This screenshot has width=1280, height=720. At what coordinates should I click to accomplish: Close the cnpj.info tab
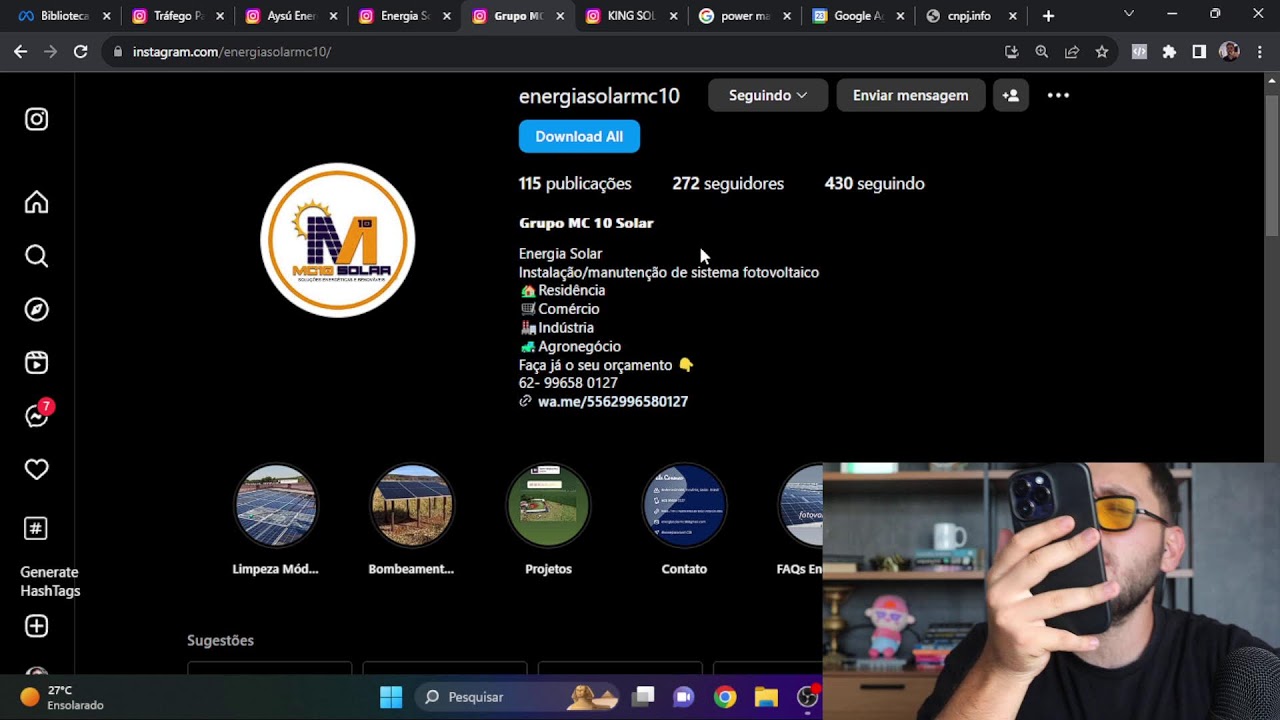coord(1013,16)
